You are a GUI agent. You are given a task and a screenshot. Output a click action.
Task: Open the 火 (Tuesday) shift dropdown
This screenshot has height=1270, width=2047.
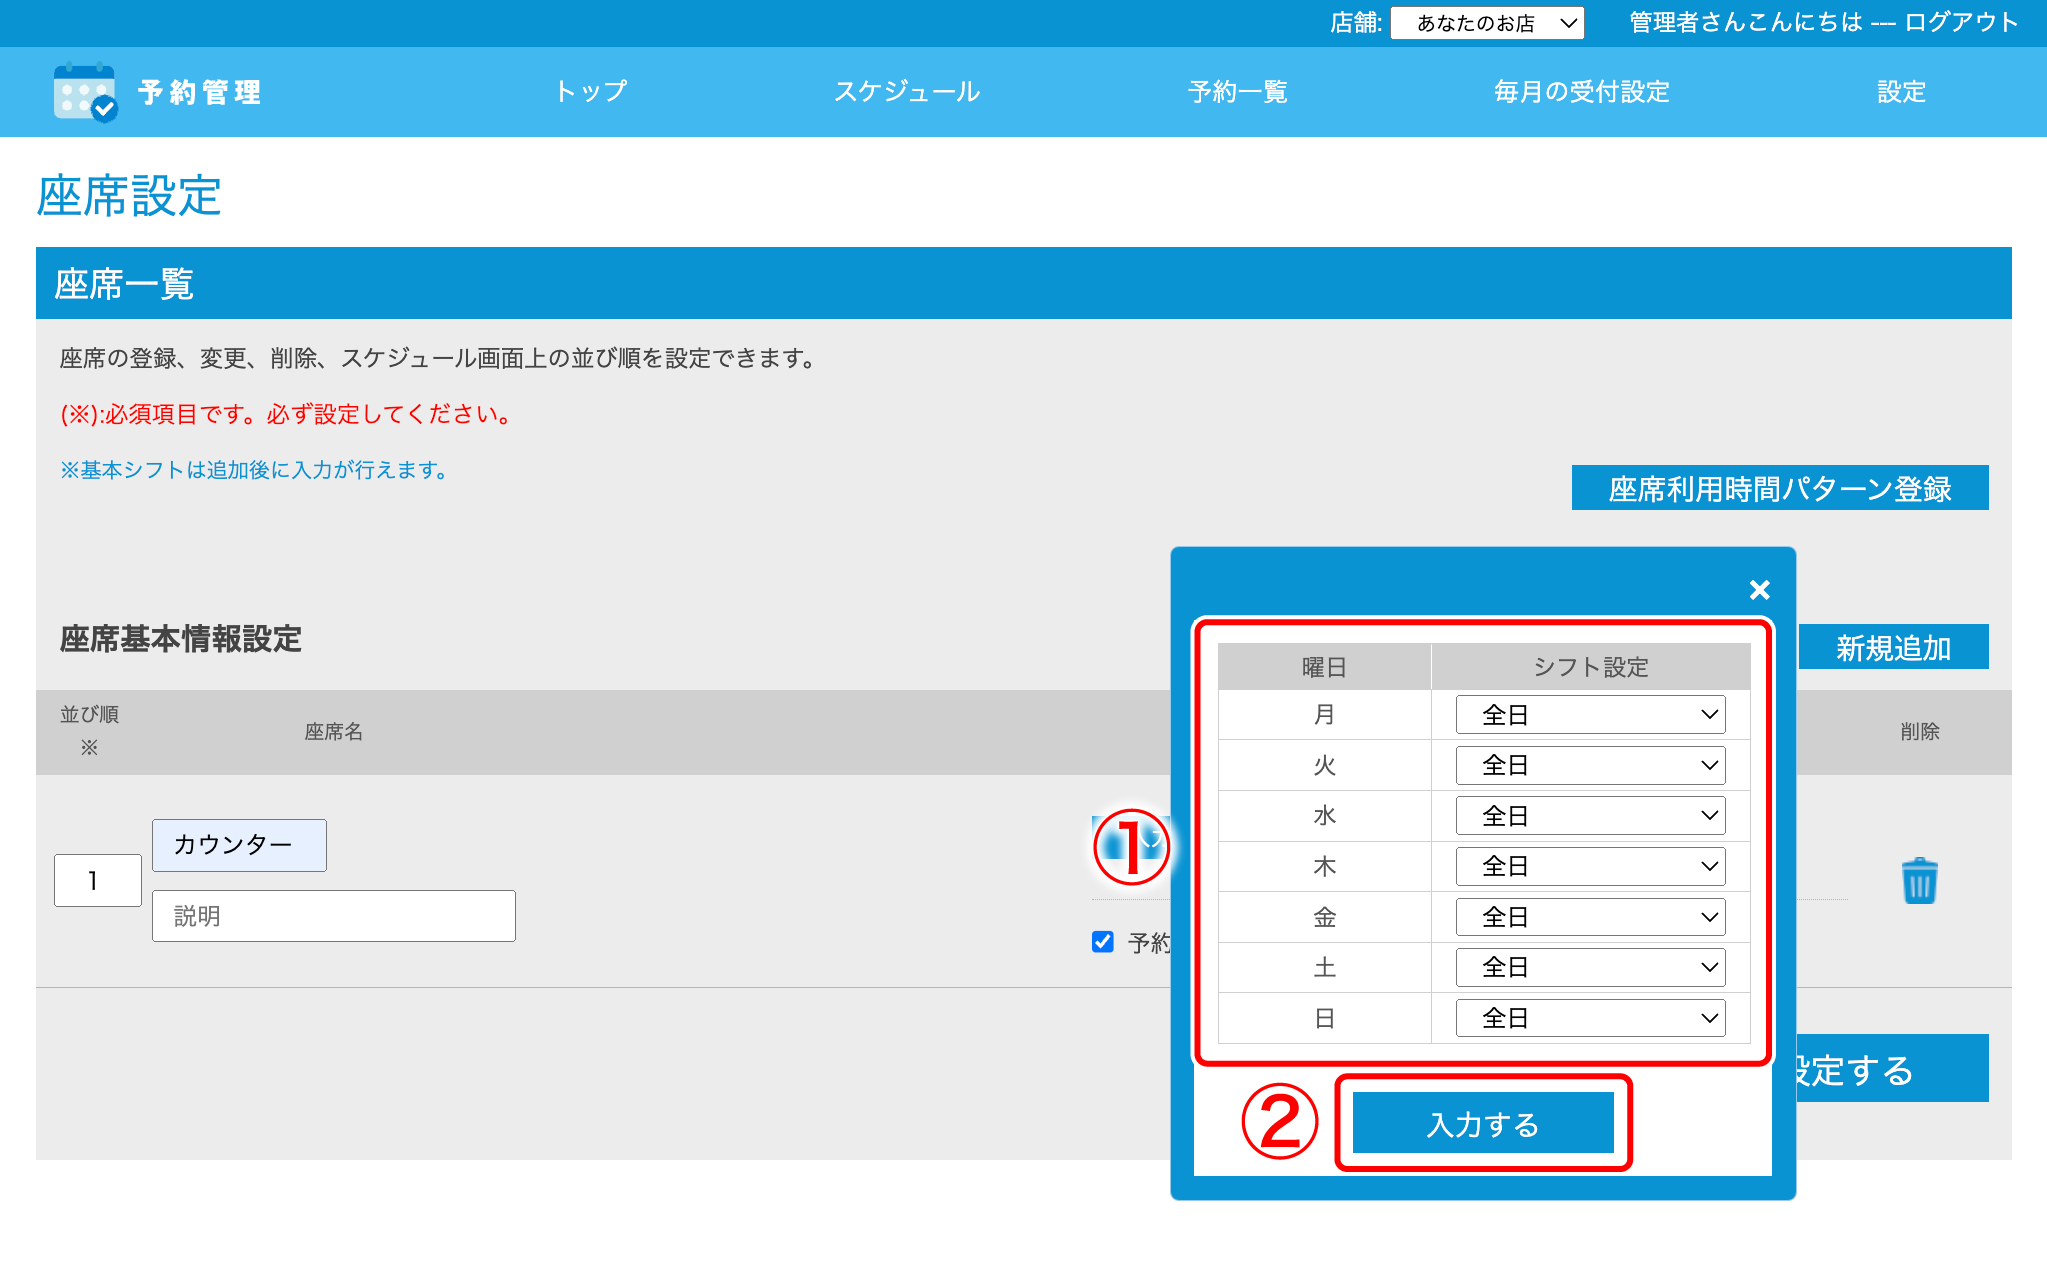[x=1589, y=766]
